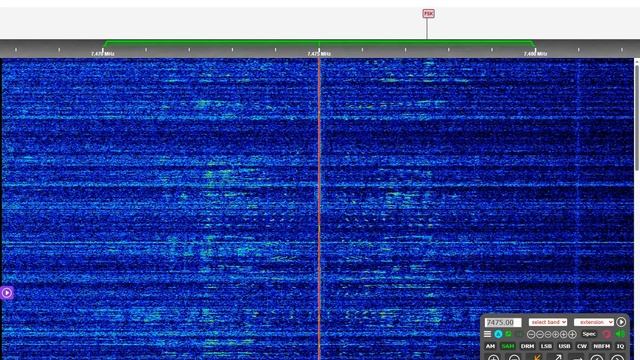Click the green icon beside the VFO A button
640x360 pixels.
(508, 334)
